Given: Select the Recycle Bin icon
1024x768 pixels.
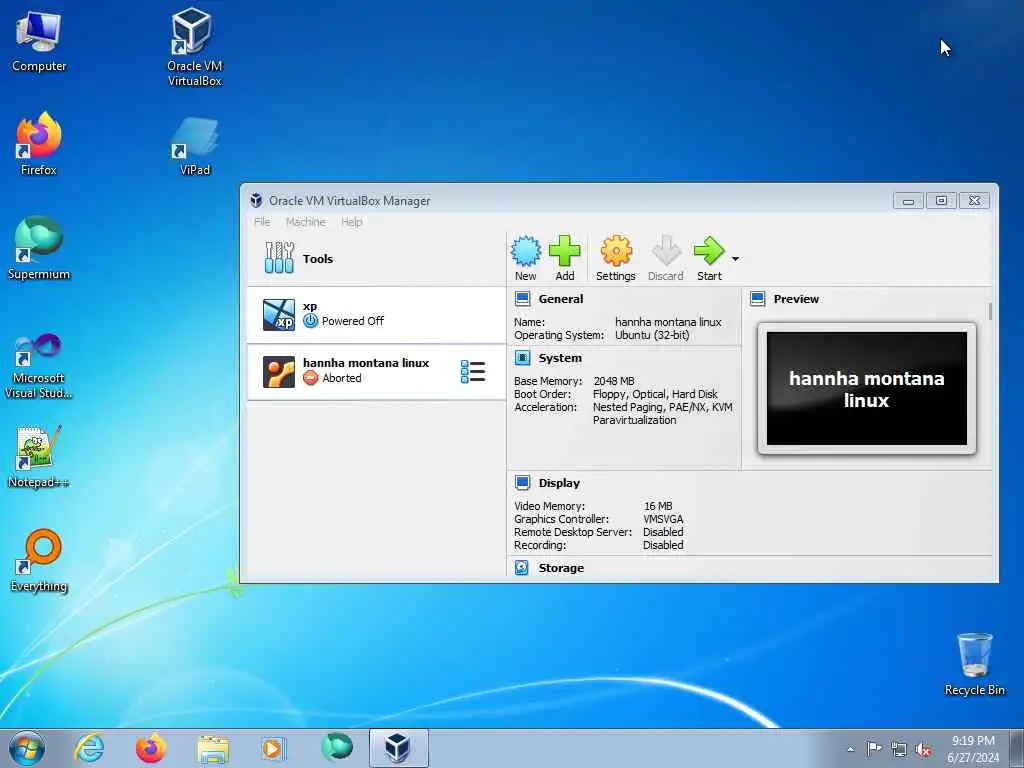Looking at the screenshot, I should point(974,664).
